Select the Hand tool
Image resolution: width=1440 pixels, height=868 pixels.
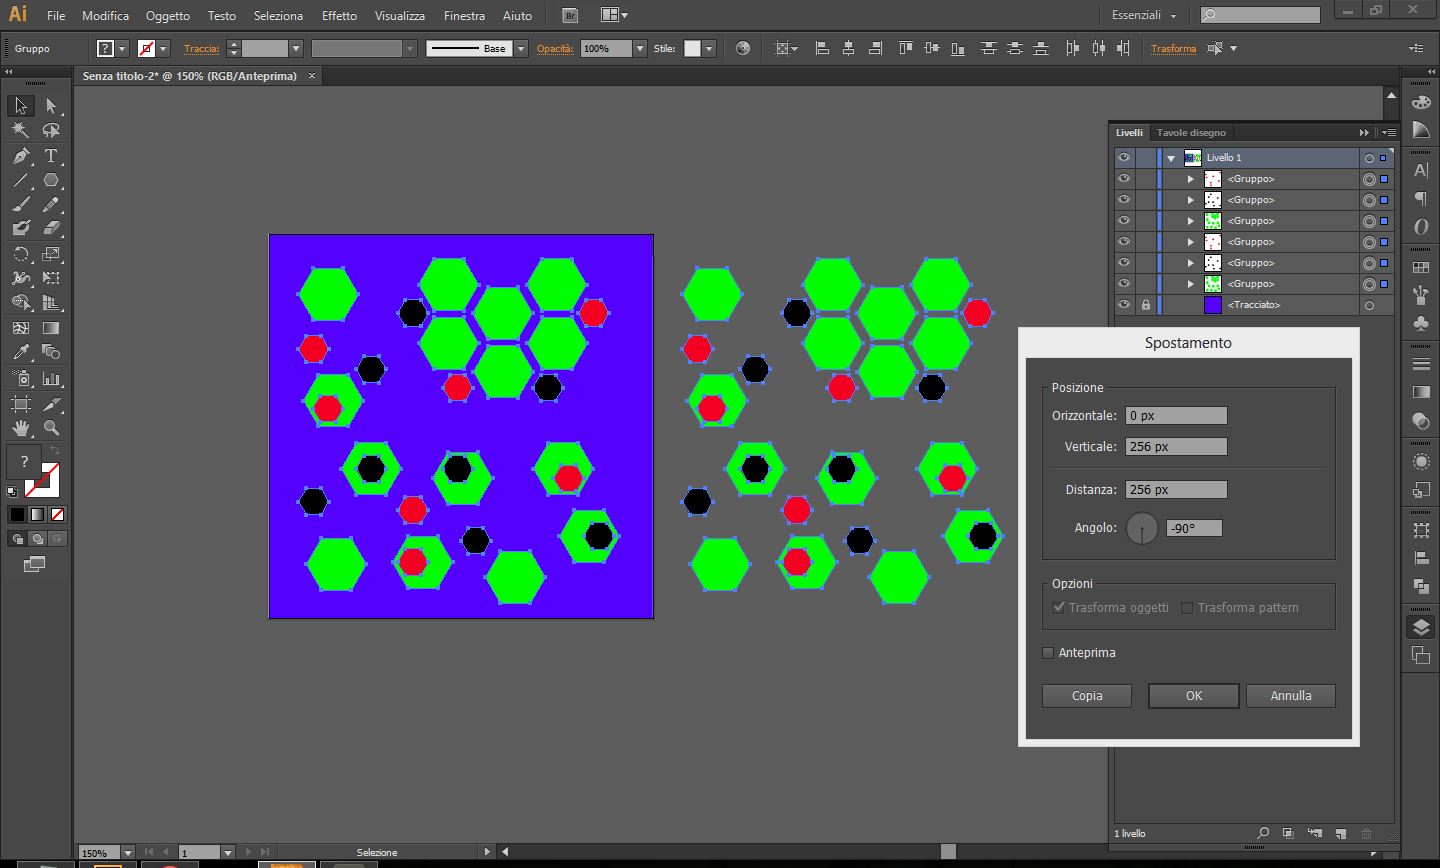coord(21,428)
